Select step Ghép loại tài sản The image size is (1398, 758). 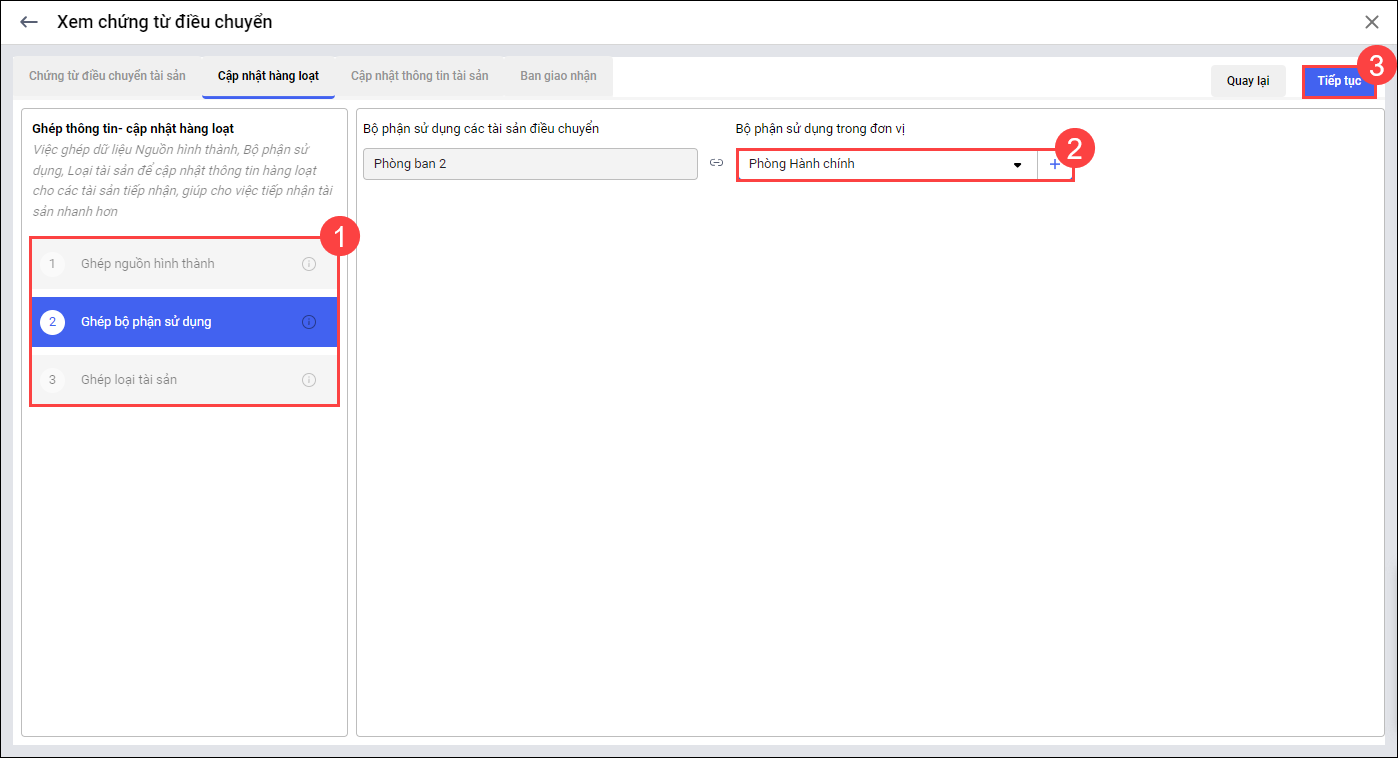tap(185, 380)
